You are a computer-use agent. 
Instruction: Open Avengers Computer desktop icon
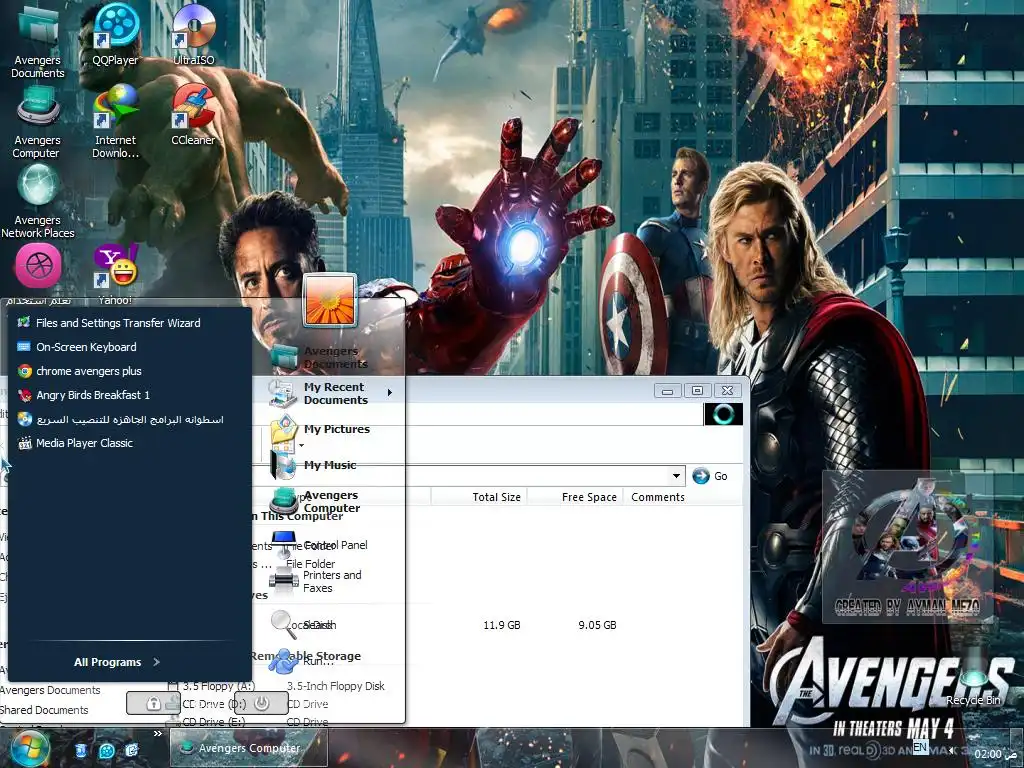(x=37, y=120)
